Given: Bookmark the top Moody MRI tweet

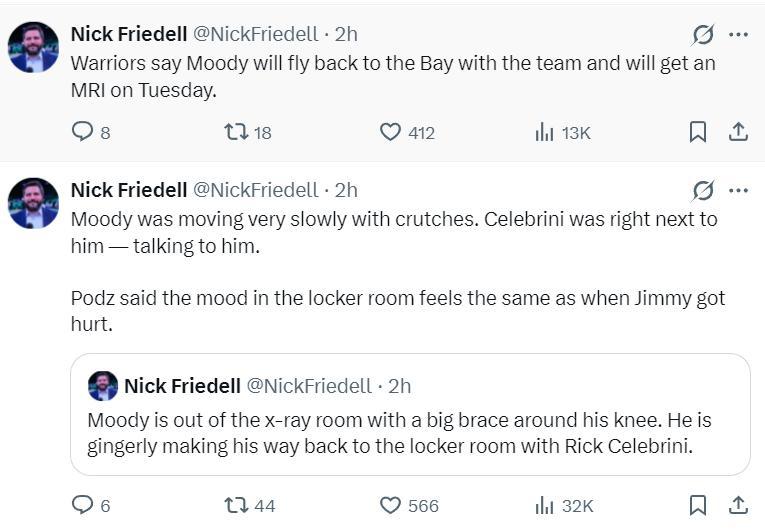Looking at the screenshot, I should pyautogui.click(x=698, y=132).
